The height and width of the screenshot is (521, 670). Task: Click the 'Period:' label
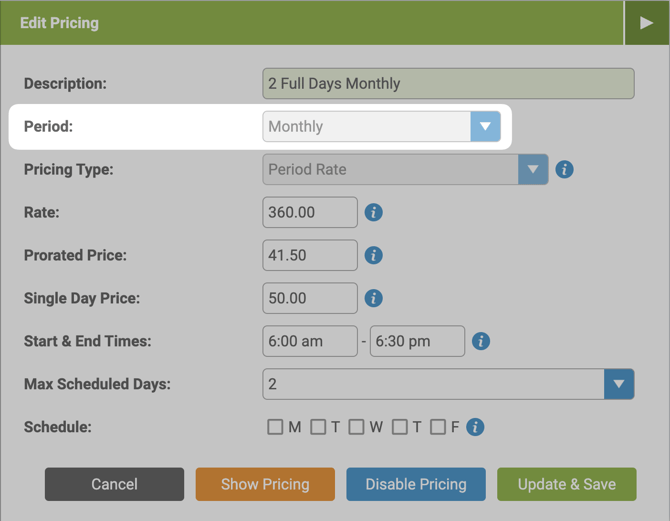click(x=48, y=127)
